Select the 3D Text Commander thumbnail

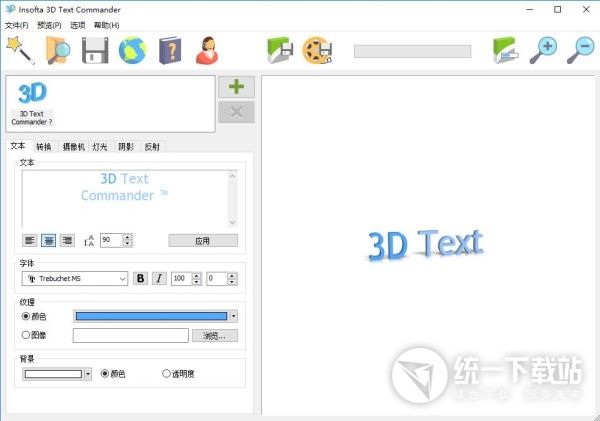pos(32,103)
